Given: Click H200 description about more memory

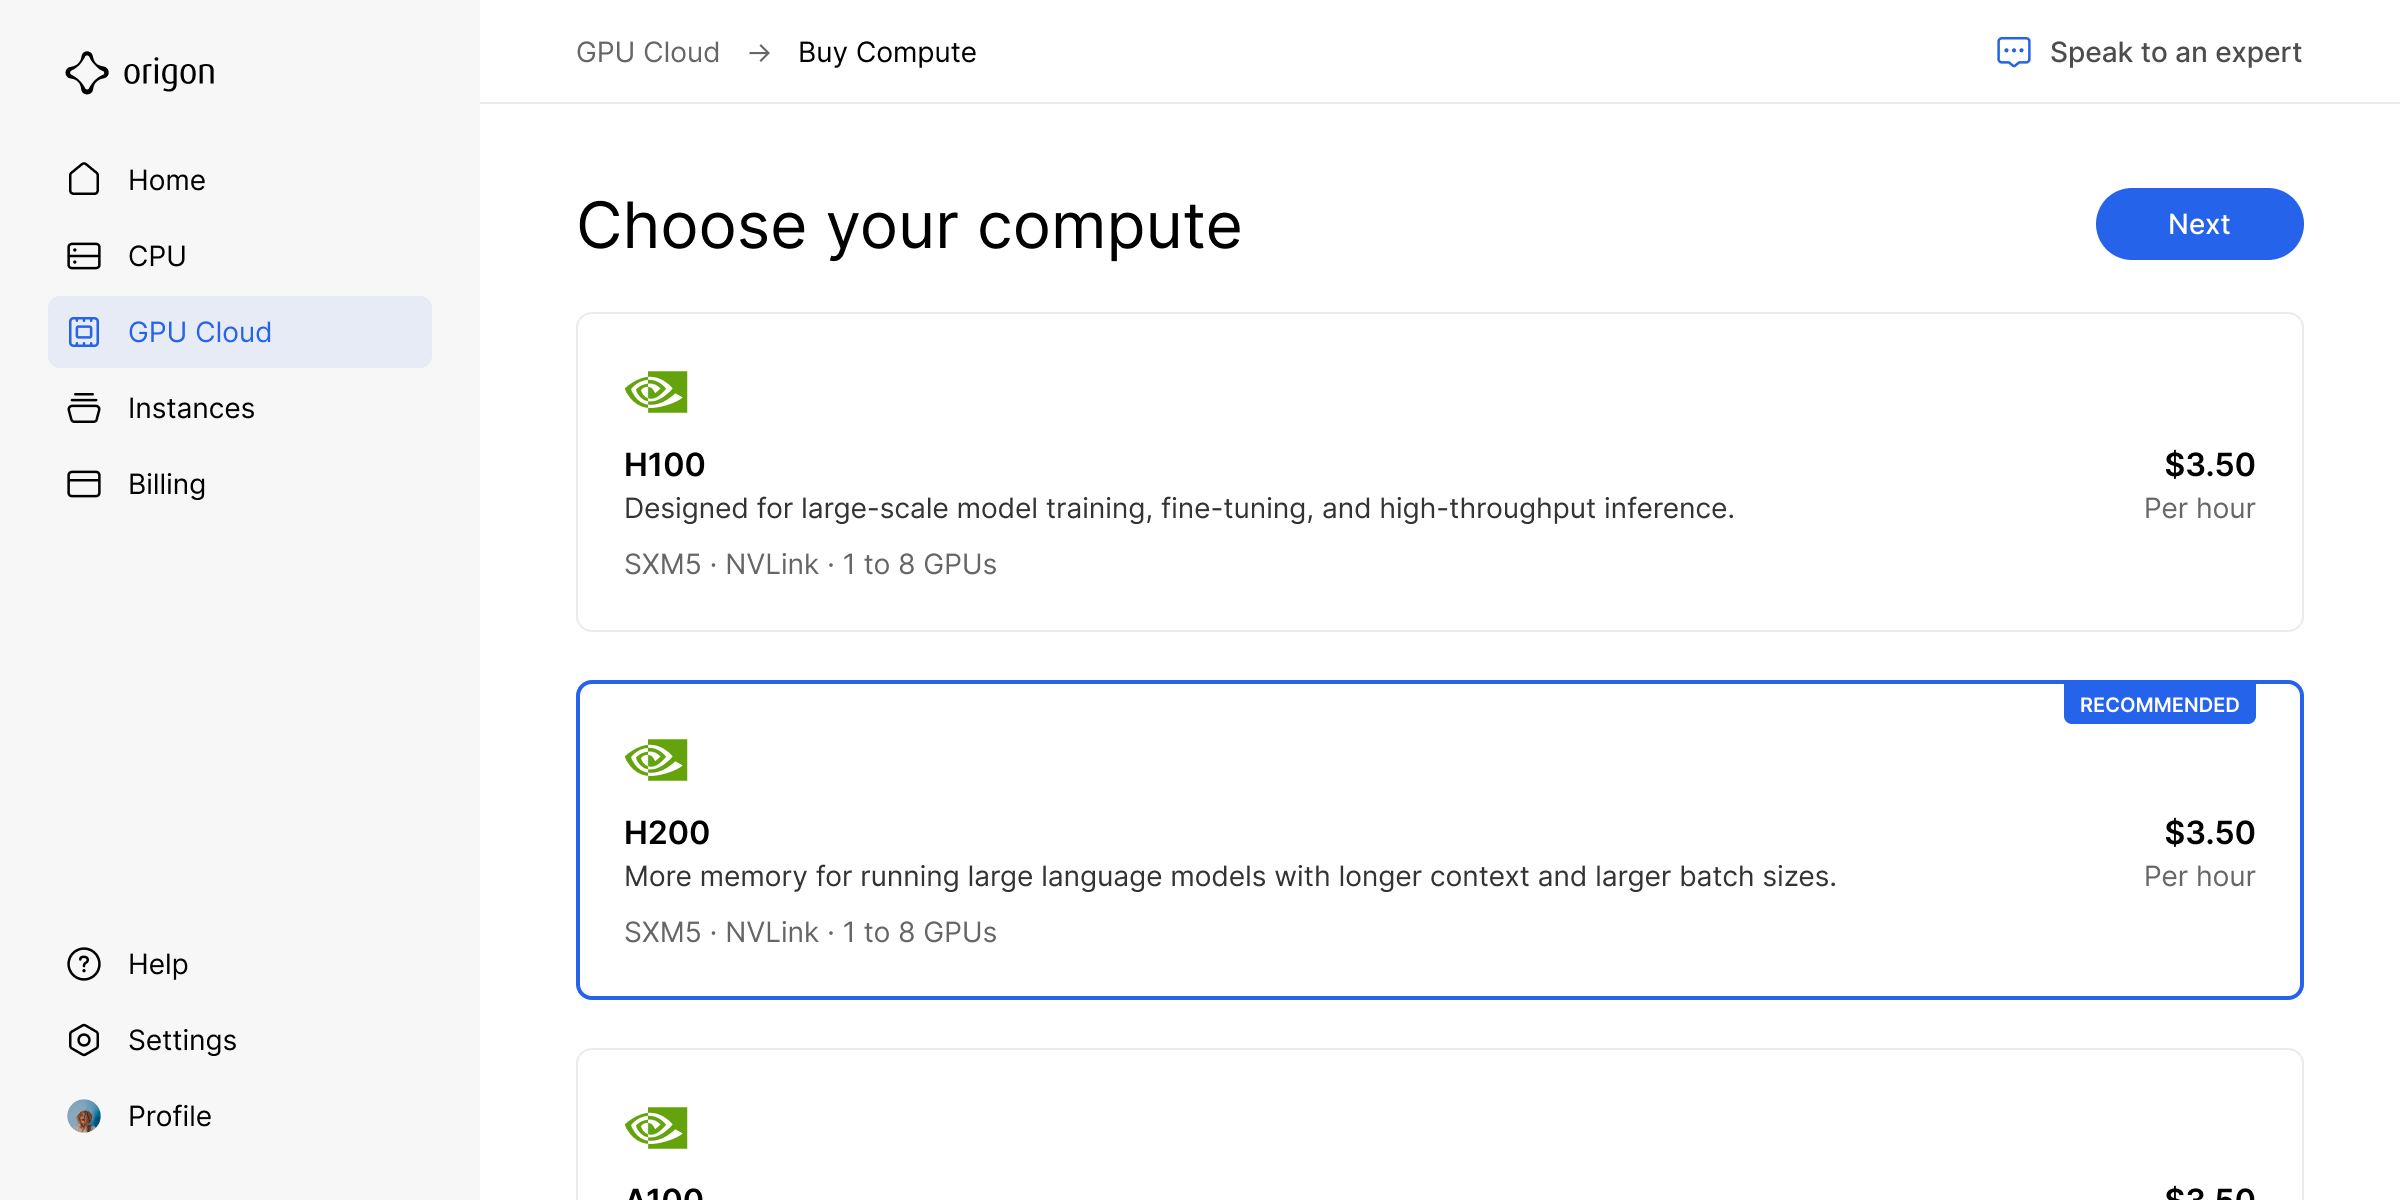Looking at the screenshot, I should (x=1230, y=877).
